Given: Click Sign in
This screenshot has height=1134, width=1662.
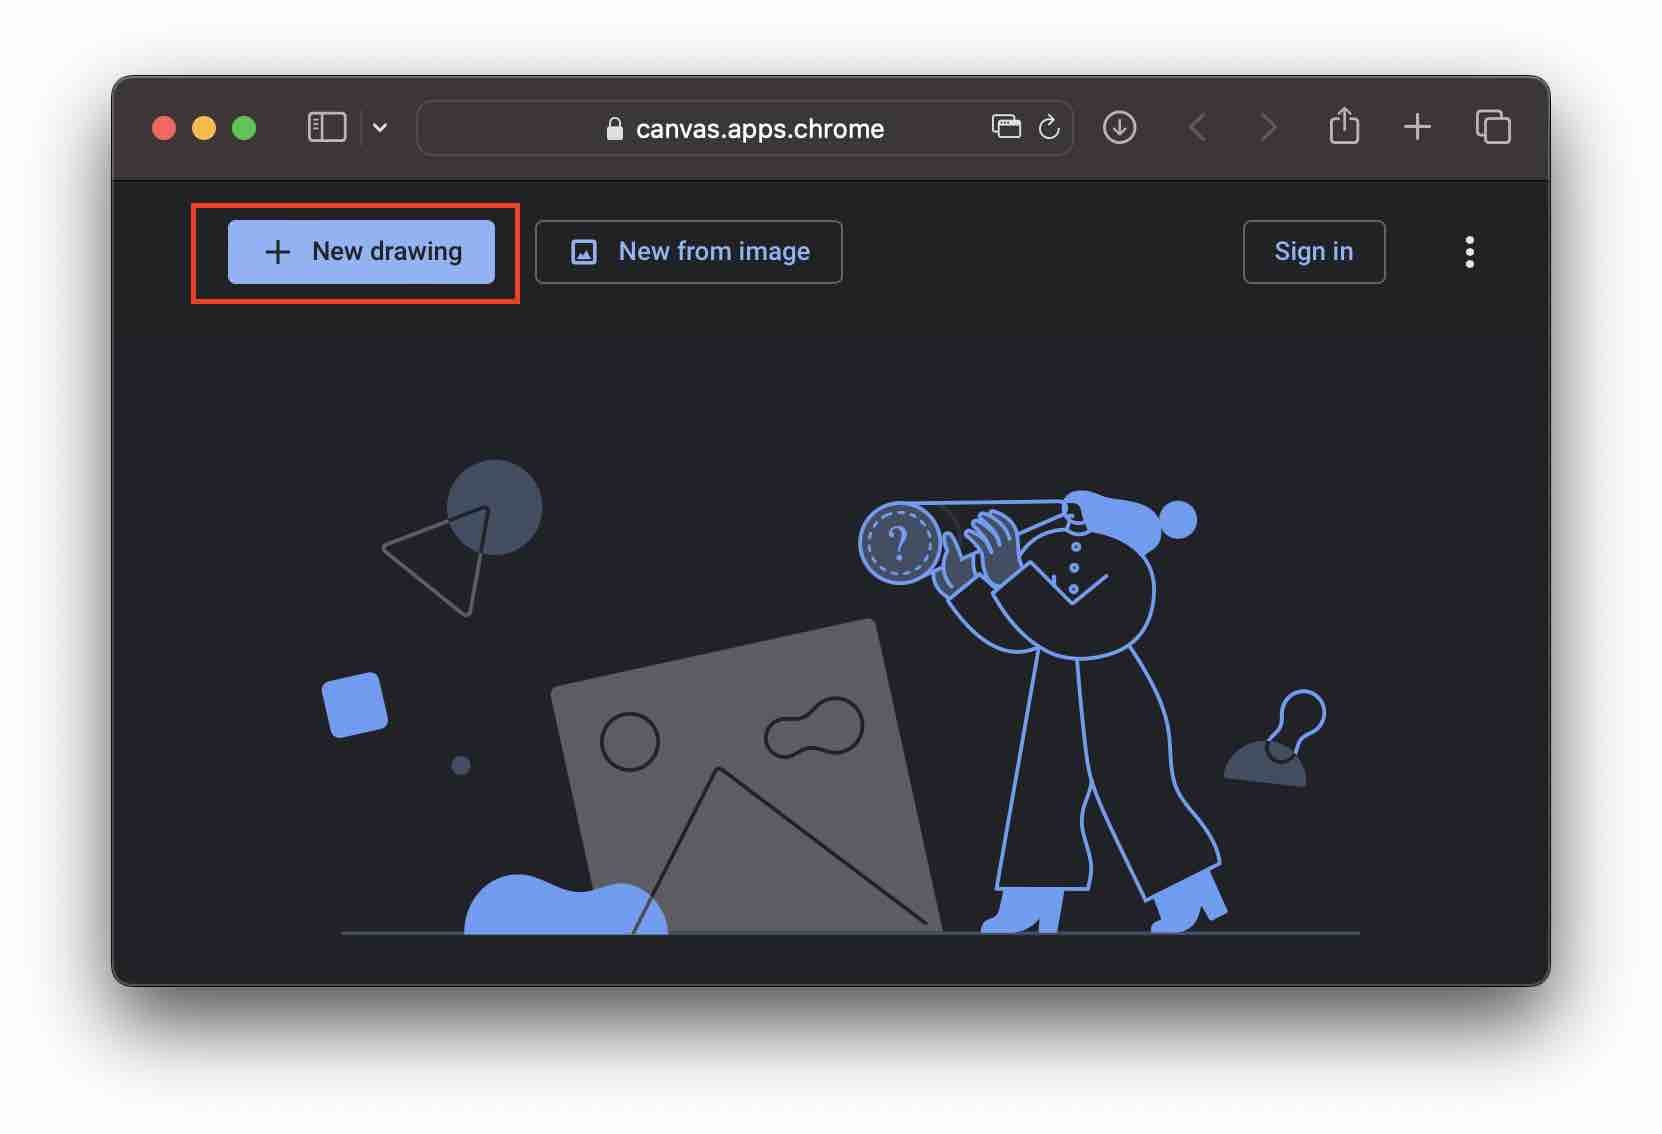Looking at the screenshot, I should 1313,252.
